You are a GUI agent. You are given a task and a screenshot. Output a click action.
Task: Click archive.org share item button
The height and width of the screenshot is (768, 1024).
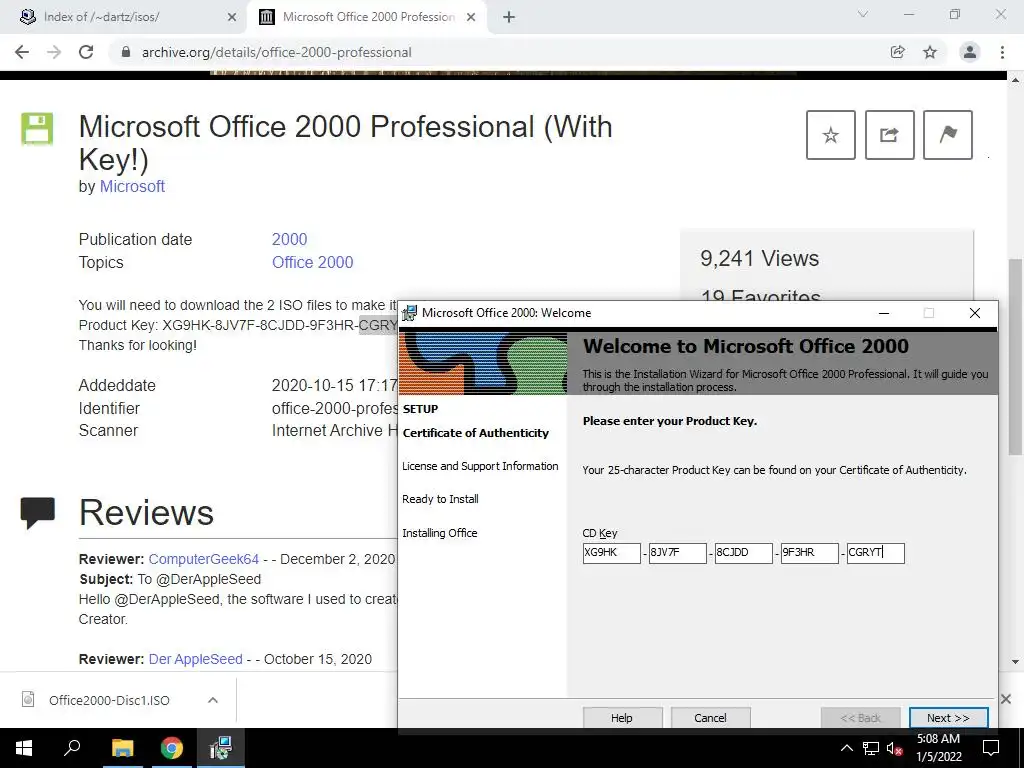pyautogui.click(x=889, y=135)
